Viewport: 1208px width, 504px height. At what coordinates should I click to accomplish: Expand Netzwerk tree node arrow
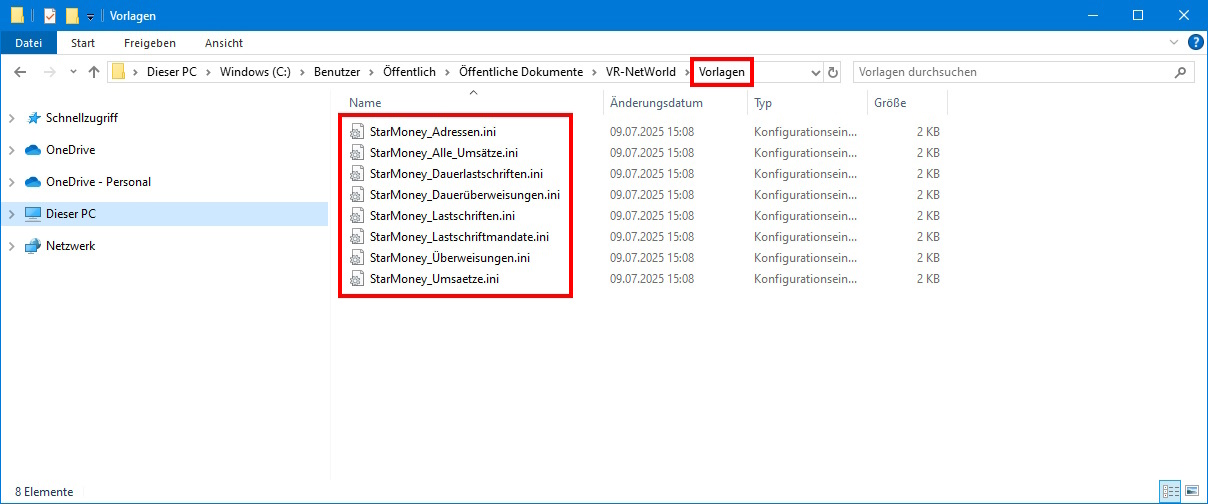tap(12, 246)
